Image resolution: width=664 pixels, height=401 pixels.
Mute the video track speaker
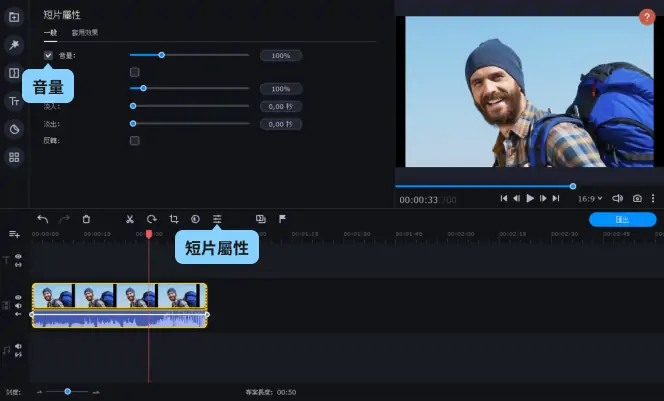(18, 306)
